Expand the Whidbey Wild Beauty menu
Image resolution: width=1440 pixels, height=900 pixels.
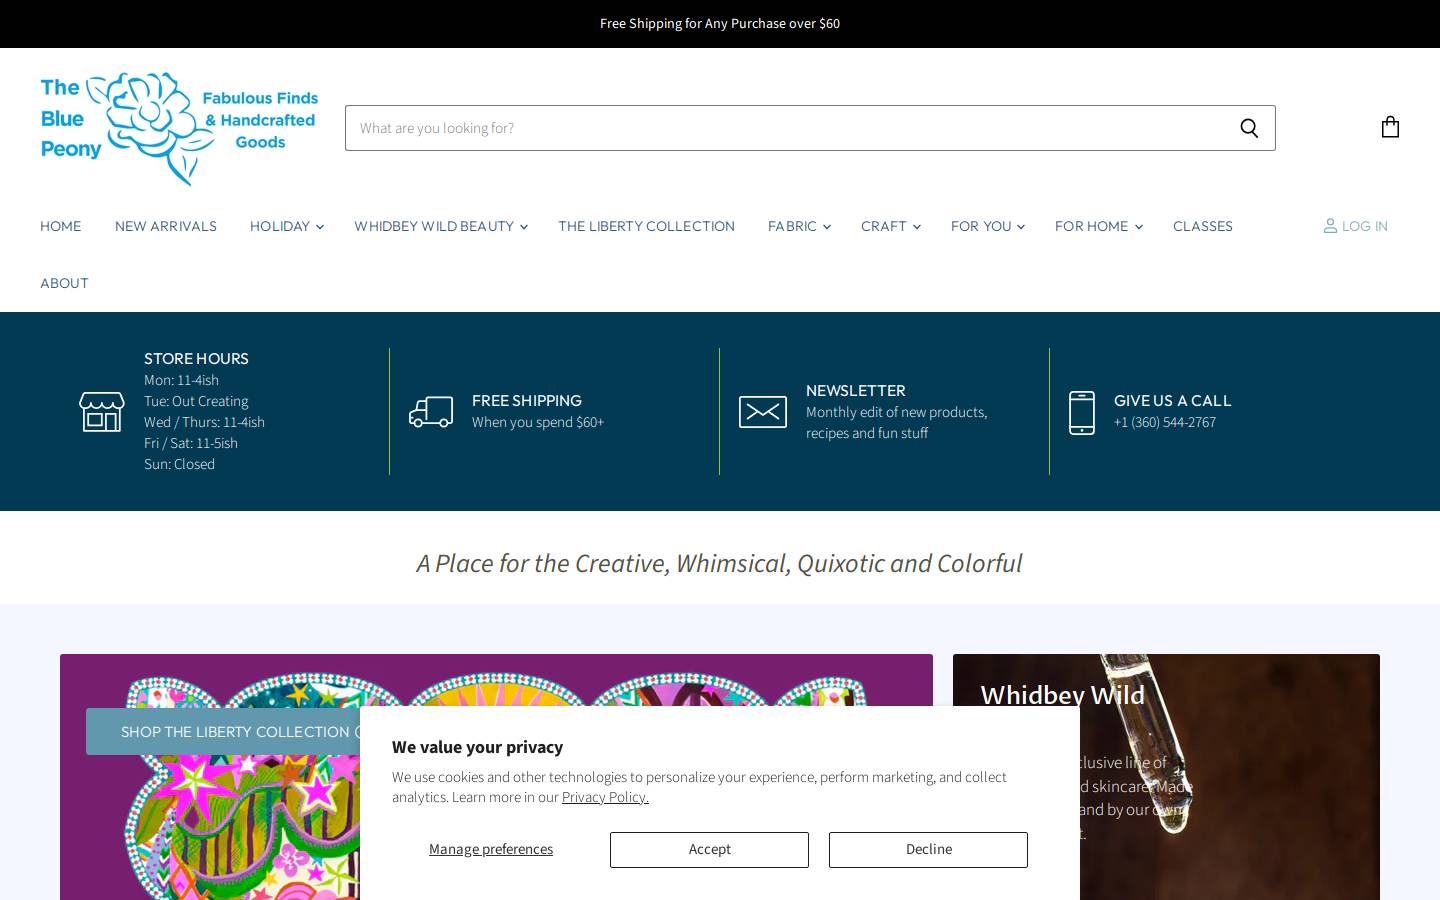(x=440, y=226)
